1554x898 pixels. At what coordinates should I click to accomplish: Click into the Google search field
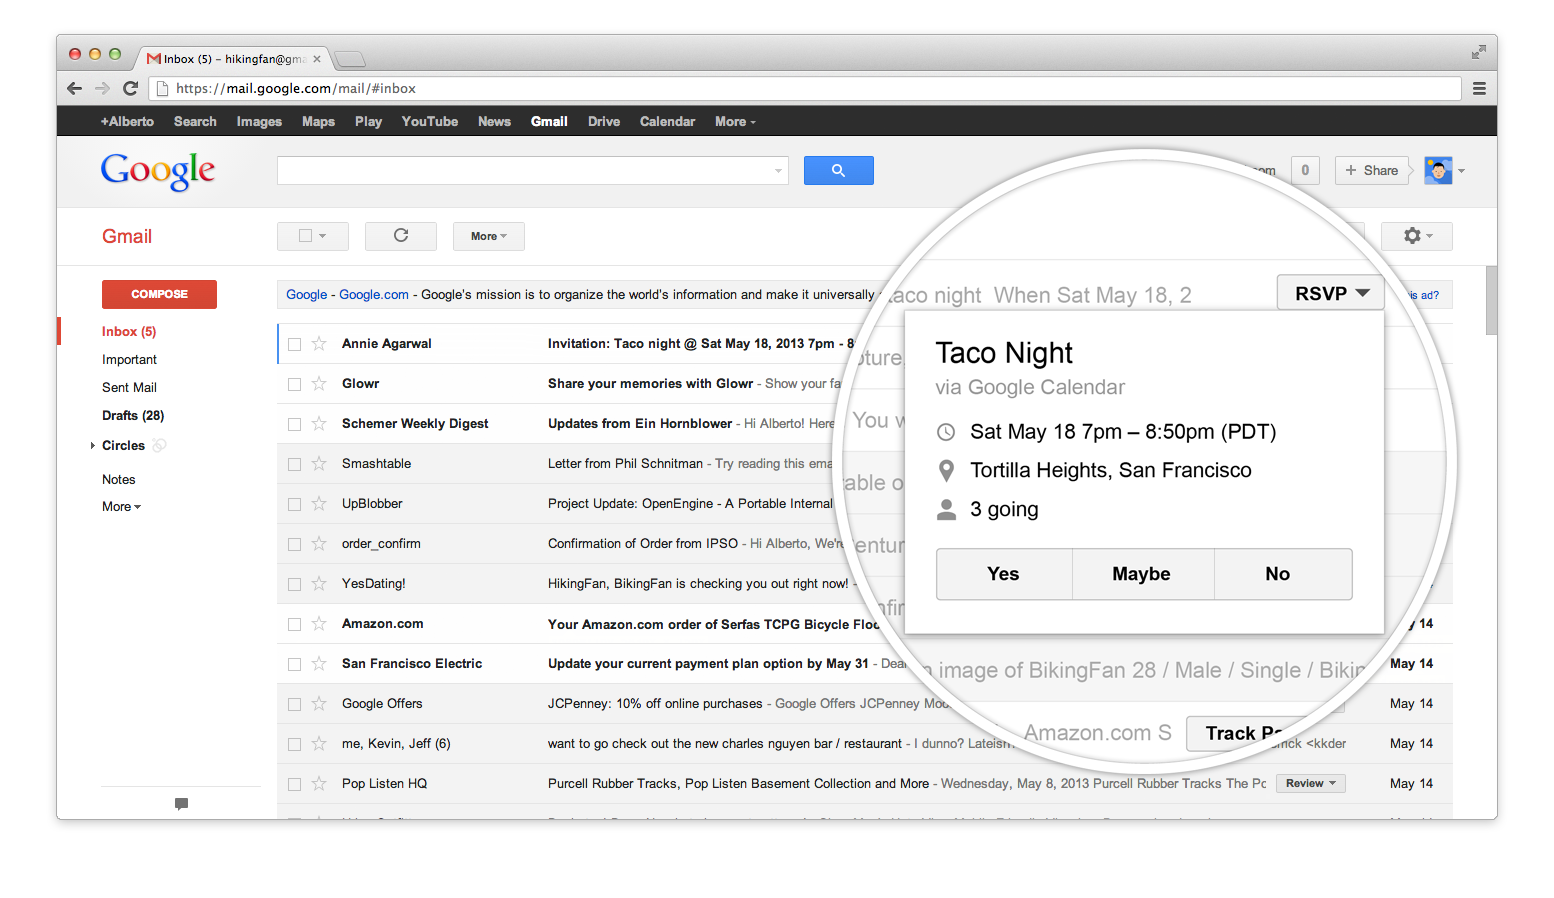(x=525, y=171)
